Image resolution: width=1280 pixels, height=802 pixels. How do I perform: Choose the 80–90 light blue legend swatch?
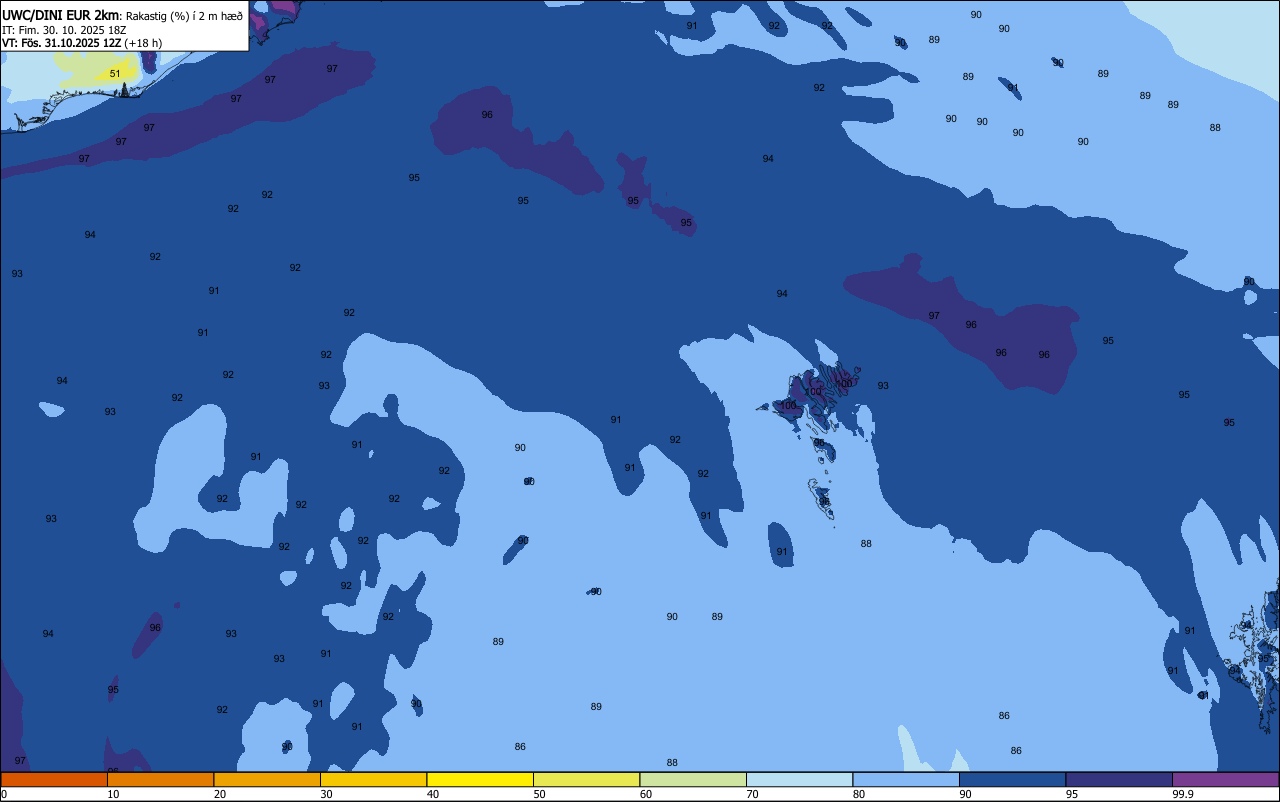click(906, 779)
